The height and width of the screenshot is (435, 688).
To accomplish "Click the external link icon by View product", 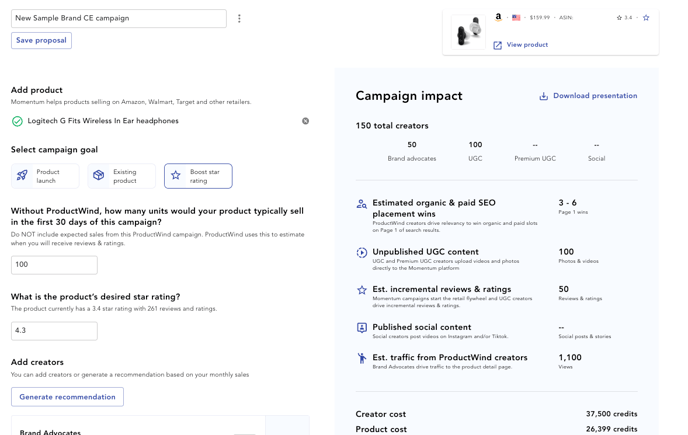I will click(498, 45).
